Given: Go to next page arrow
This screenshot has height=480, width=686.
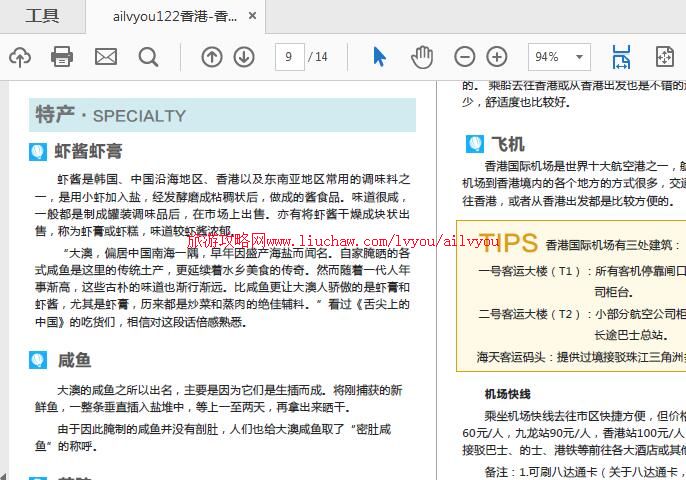Looking at the screenshot, I should point(243,57).
